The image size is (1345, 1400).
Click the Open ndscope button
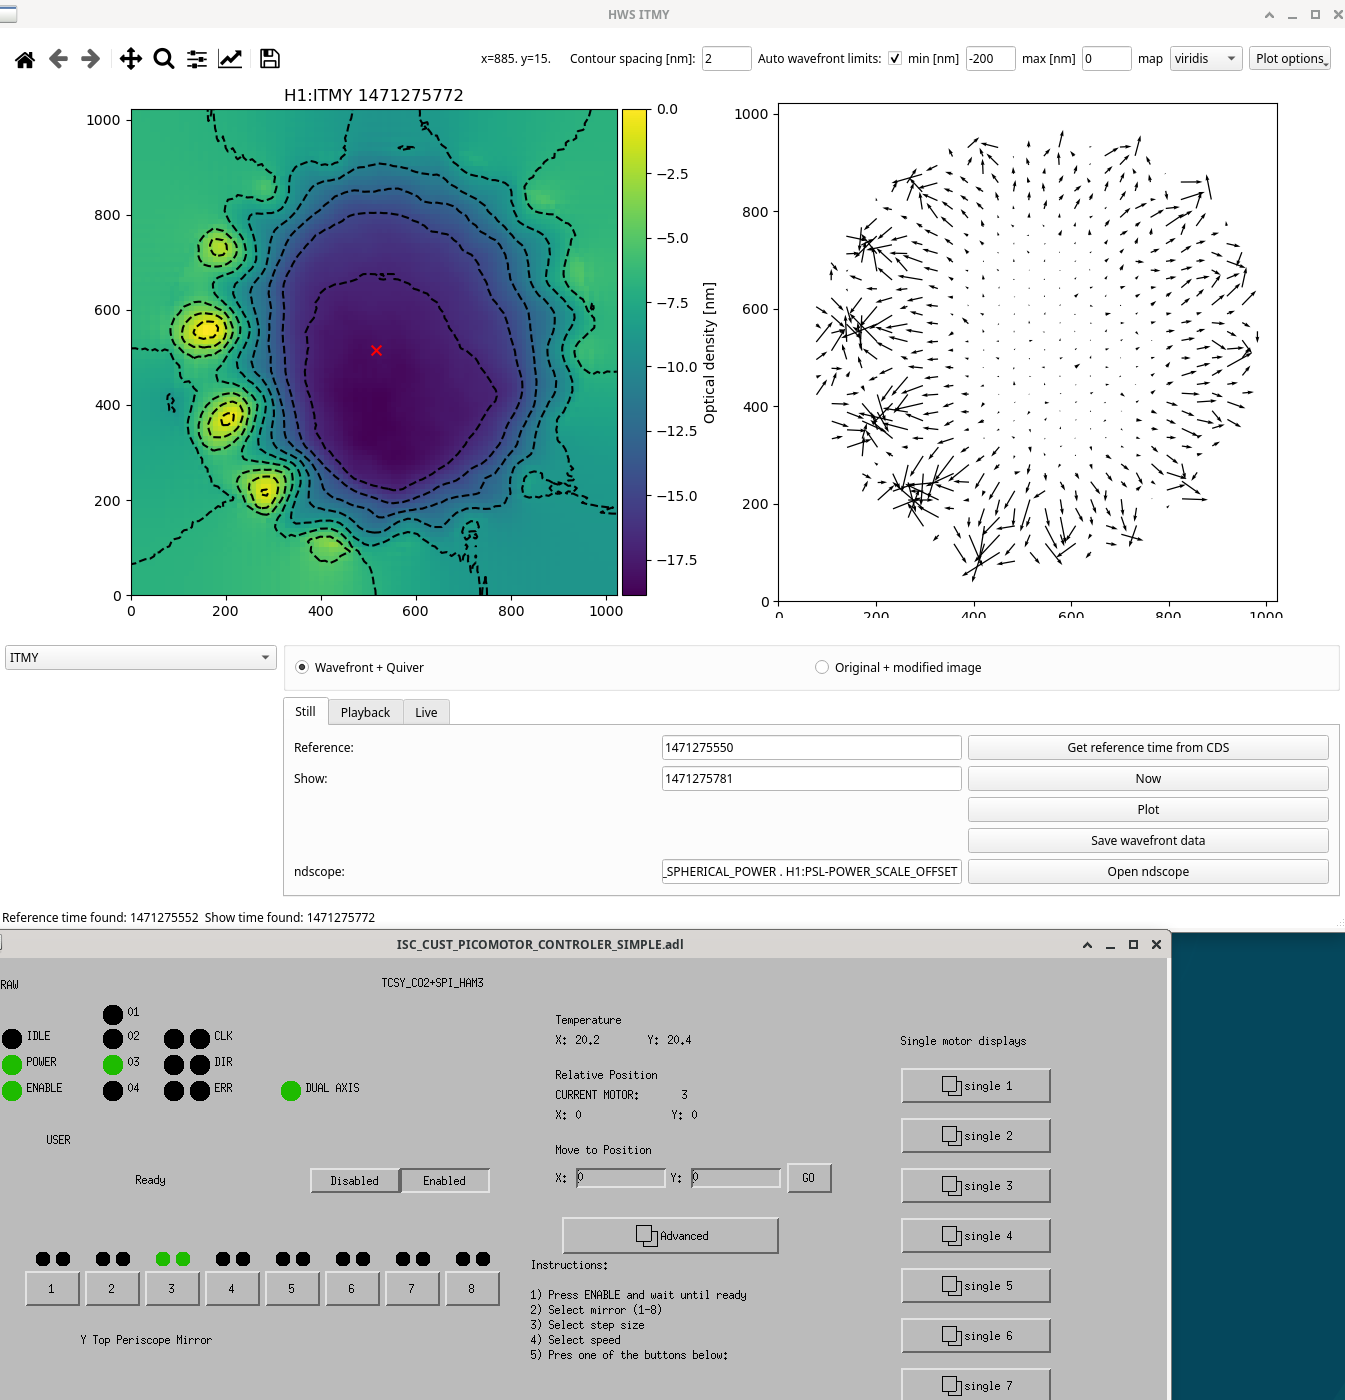1148,872
